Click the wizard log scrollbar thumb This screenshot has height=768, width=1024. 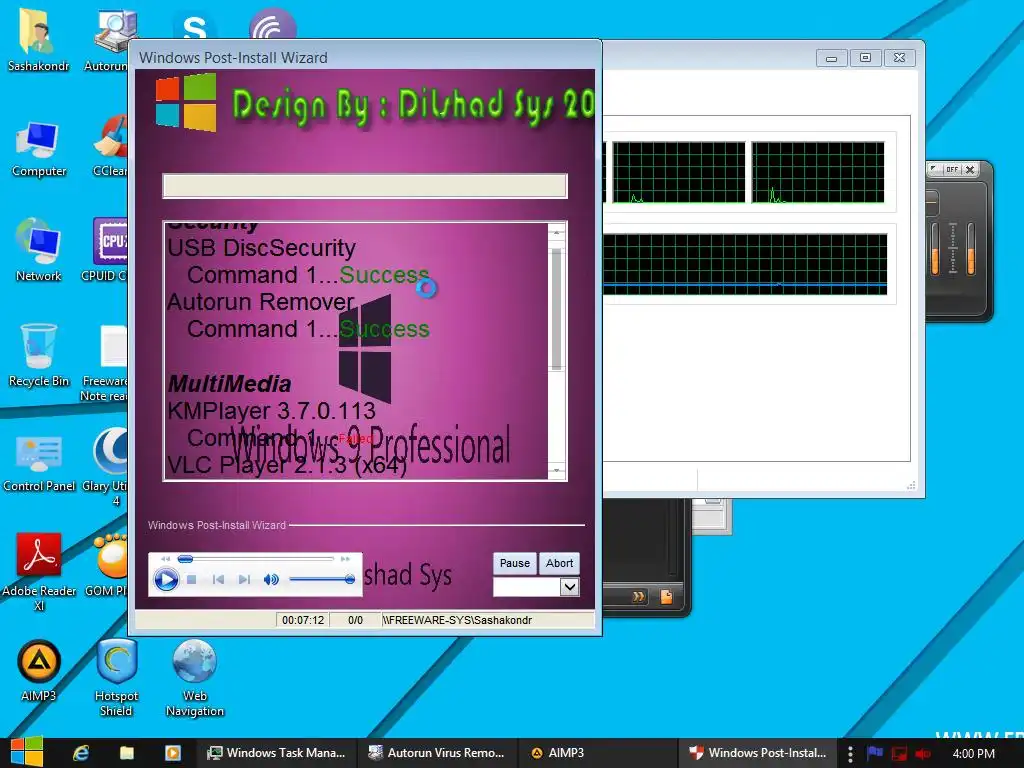(556, 309)
